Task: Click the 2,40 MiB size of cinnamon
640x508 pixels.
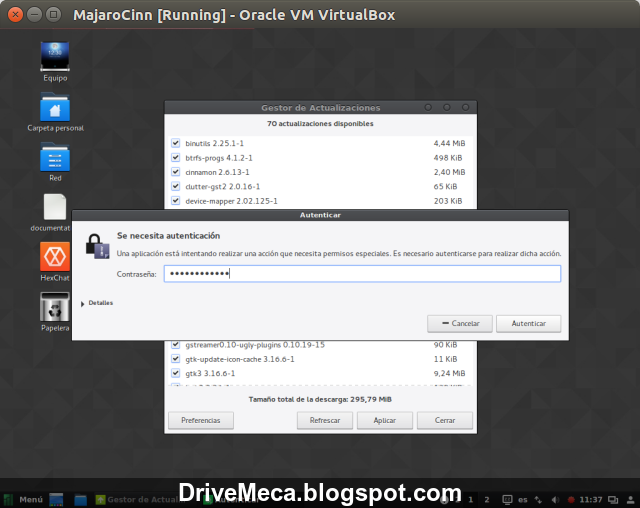Action: [449, 172]
